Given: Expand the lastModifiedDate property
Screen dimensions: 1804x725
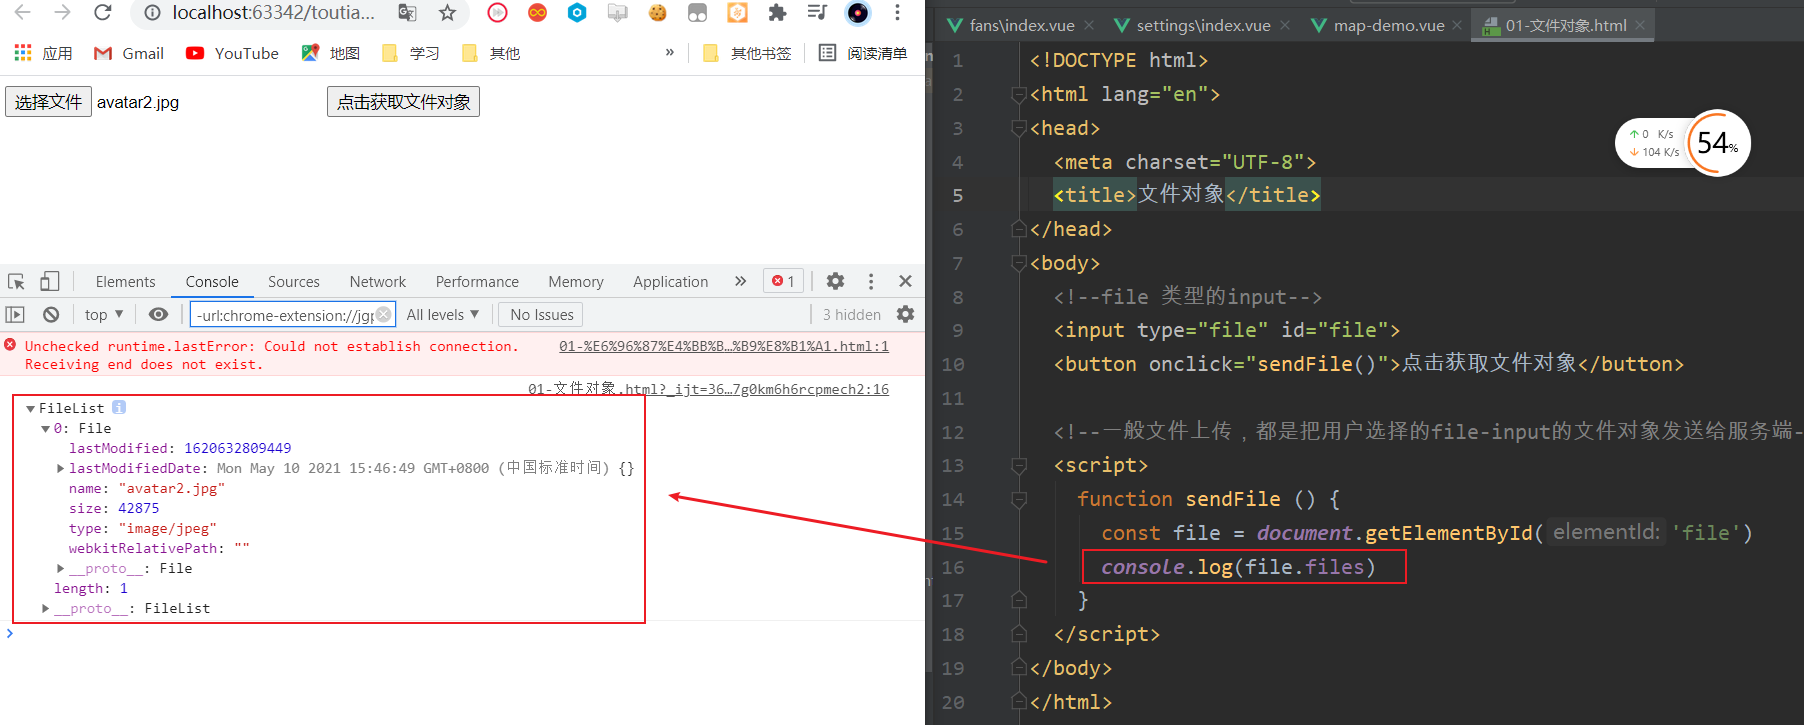Looking at the screenshot, I should [61, 468].
